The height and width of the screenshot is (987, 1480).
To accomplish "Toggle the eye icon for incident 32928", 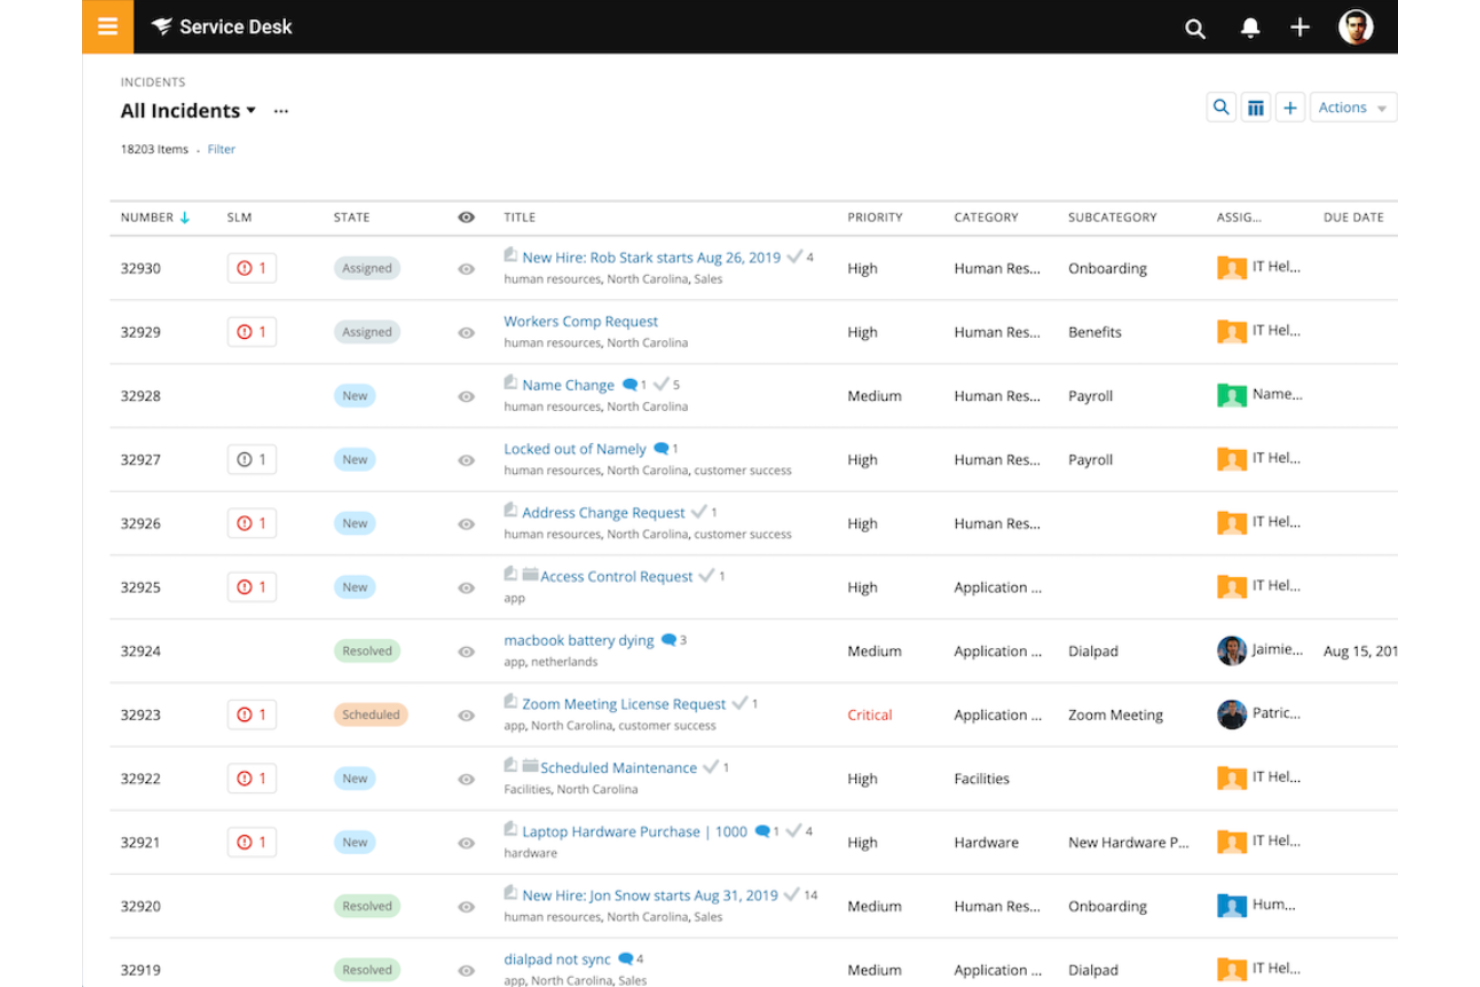I will click(466, 396).
